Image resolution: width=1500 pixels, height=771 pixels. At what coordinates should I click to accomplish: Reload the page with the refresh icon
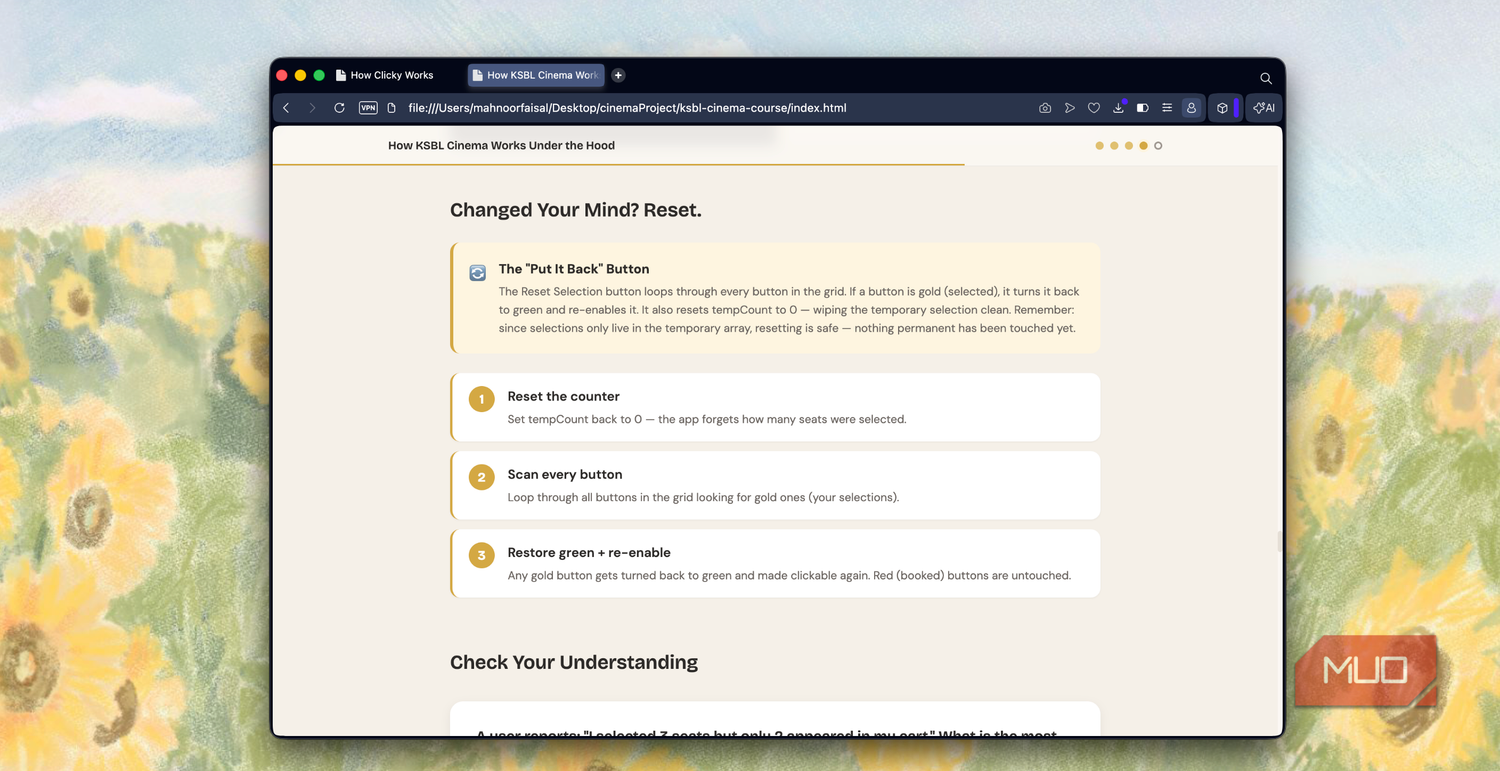coord(339,108)
